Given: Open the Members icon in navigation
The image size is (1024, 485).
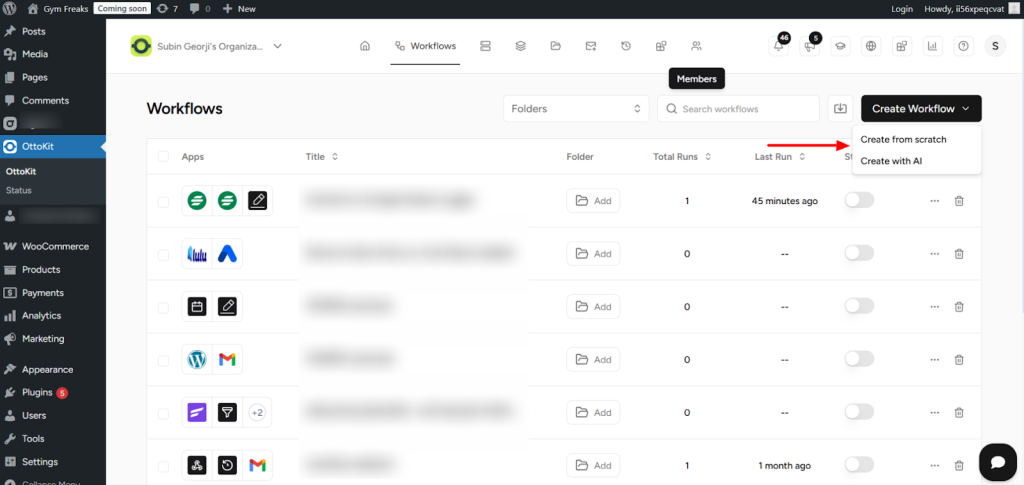Looking at the screenshot, I should coord(696,46).
